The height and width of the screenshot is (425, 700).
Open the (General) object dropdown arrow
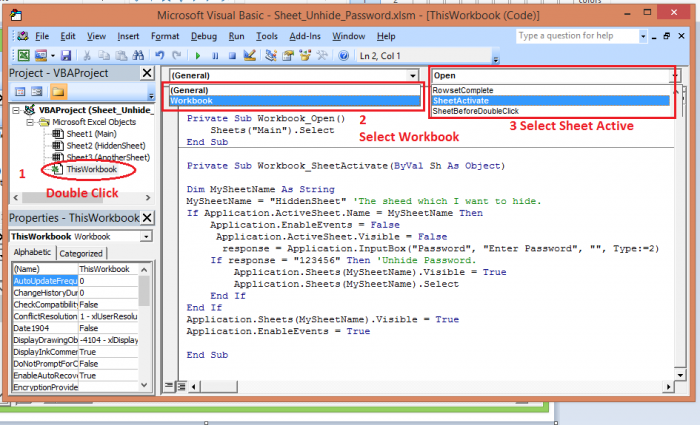[x=413, y=76]
